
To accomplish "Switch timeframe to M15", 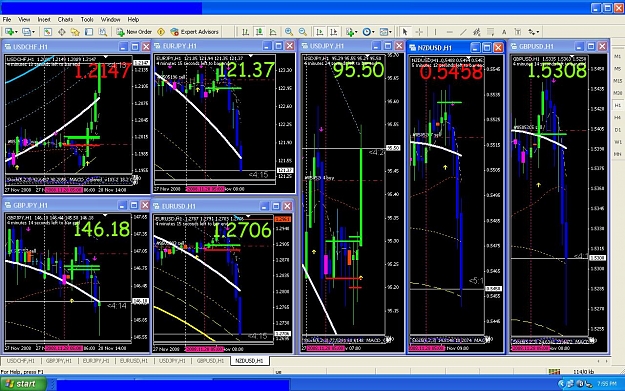I will tap(617, 81).
